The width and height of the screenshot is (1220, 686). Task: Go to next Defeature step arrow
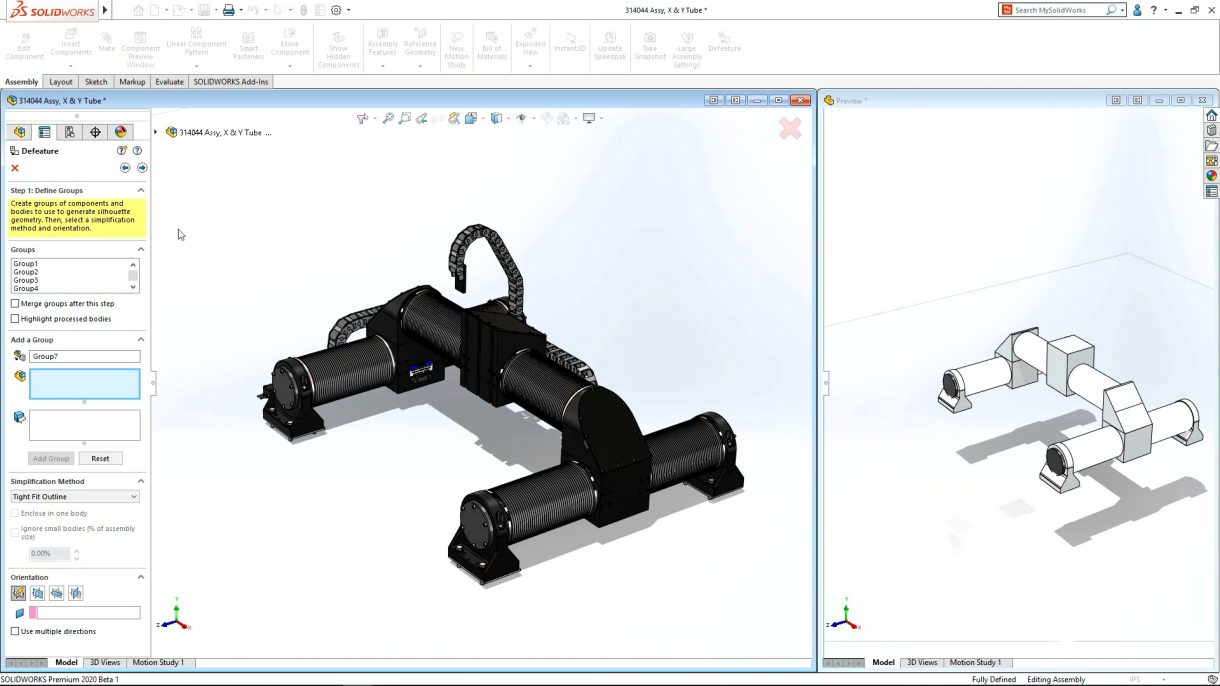pos(142,168)
